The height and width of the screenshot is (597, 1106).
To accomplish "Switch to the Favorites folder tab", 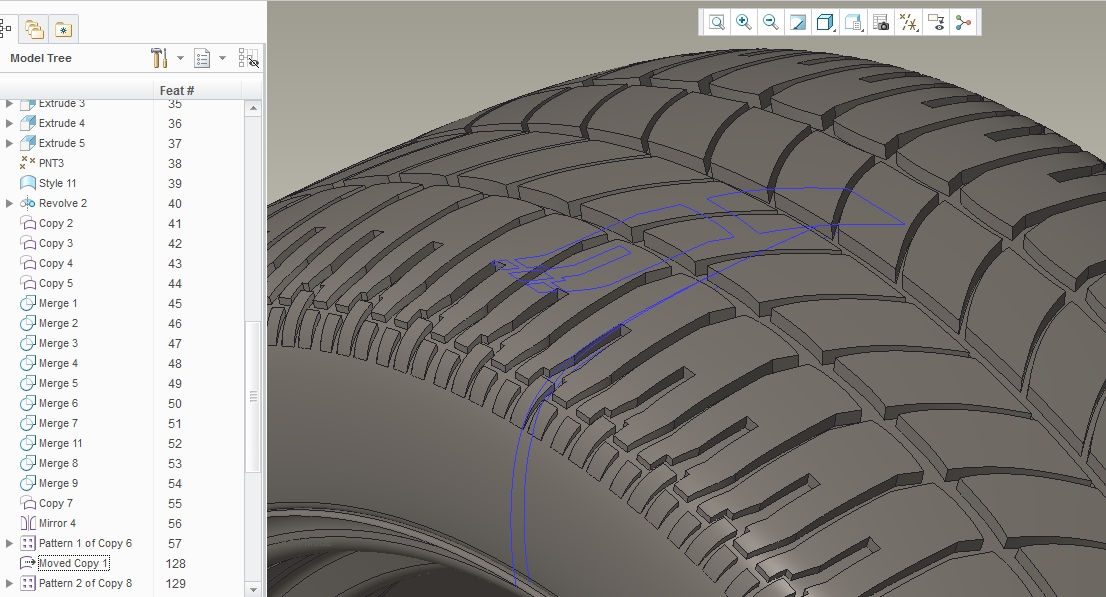I will click(x=63, y=29).
